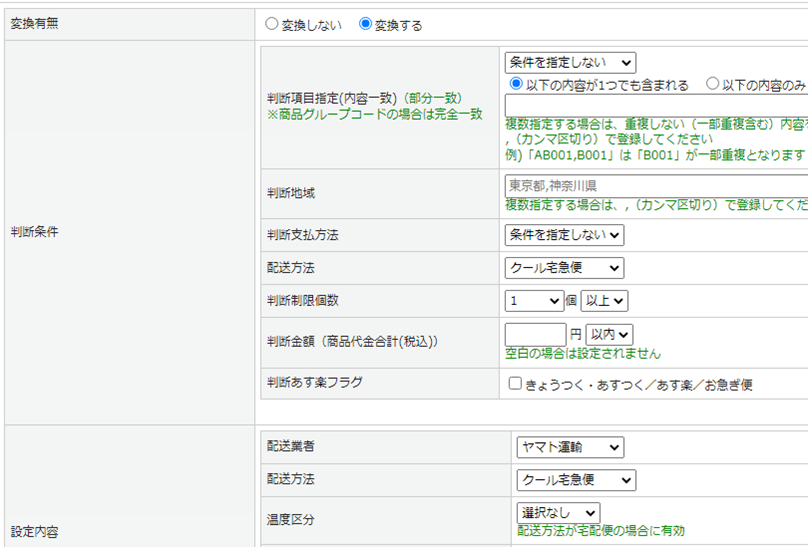The image size is (808, 547).
Task: Click the 設定内容 section label
Action: (35, 532)
